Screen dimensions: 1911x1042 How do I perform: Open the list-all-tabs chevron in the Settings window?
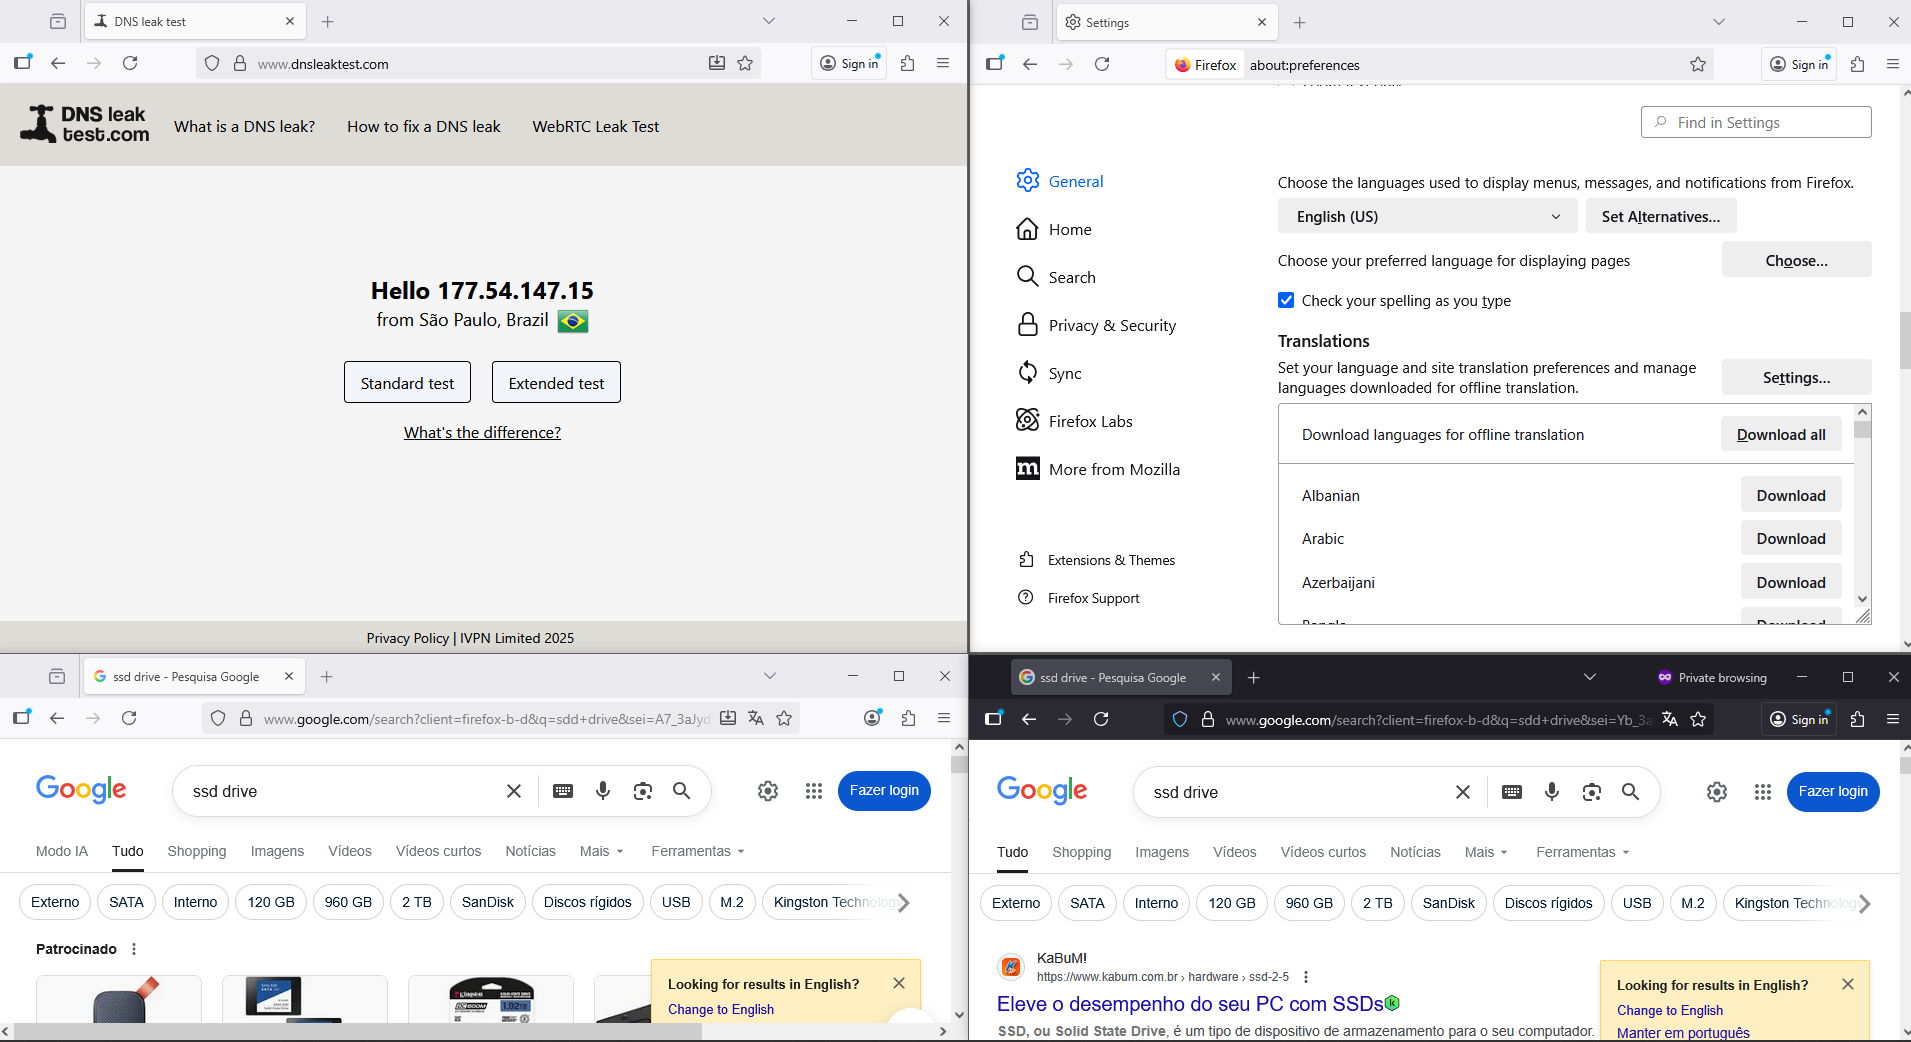[x=1719, y=22]
